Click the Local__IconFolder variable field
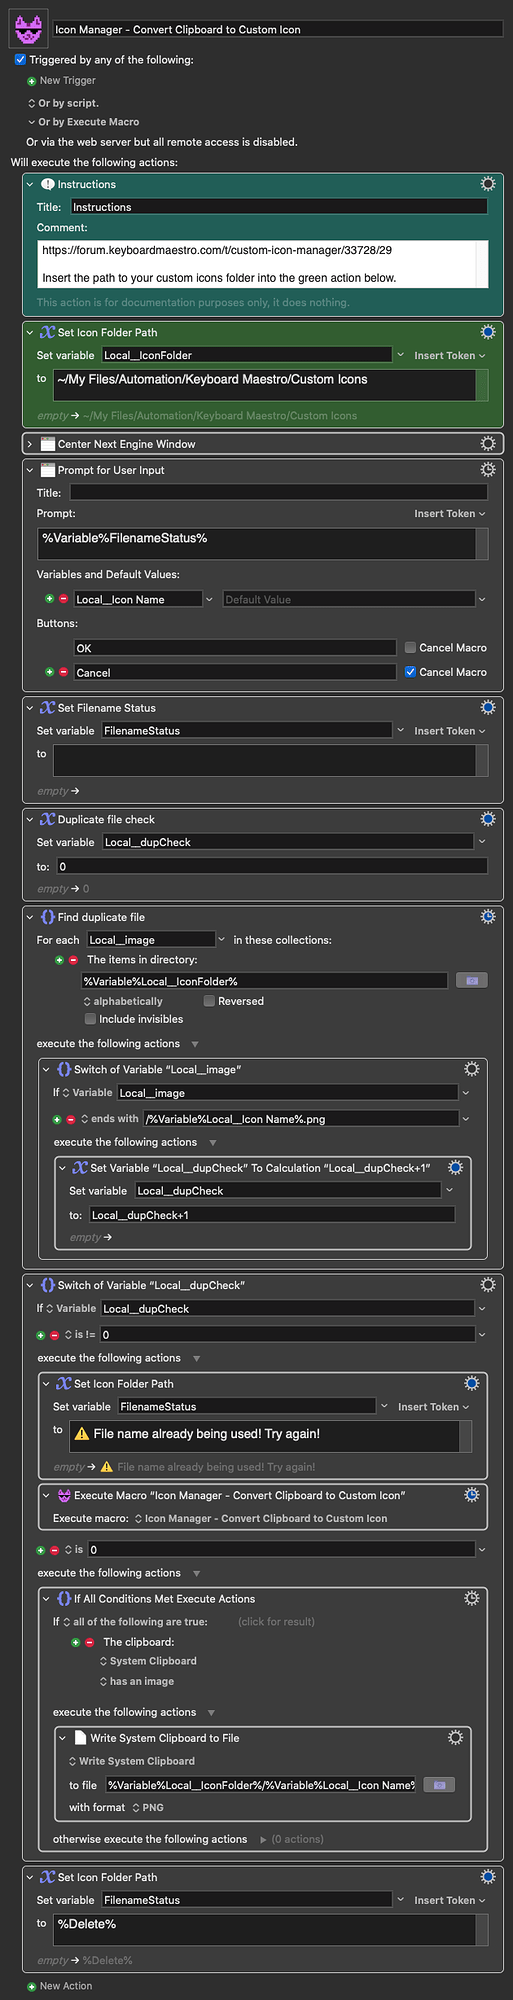Viewport: 513px width, 2000px height. point(247,355)
